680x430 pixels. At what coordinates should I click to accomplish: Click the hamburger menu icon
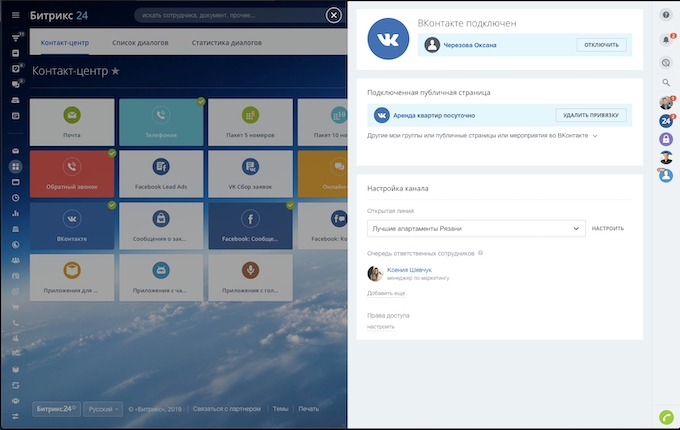click(15, 16)
